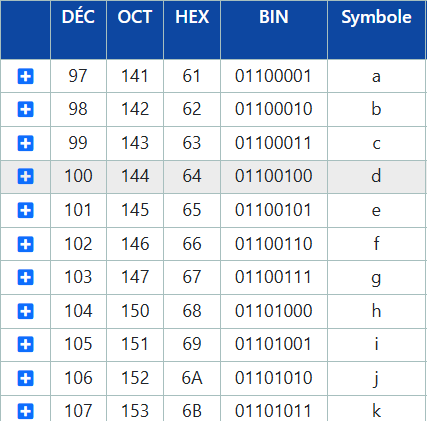Expand the row for symbol b
This screenshot has width=427, height=421.
pos(25,109)
